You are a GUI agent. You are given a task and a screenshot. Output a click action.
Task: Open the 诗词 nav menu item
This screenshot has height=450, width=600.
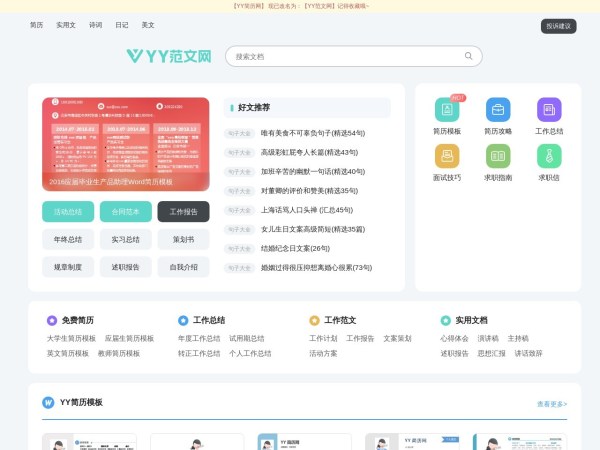[95, 25]
